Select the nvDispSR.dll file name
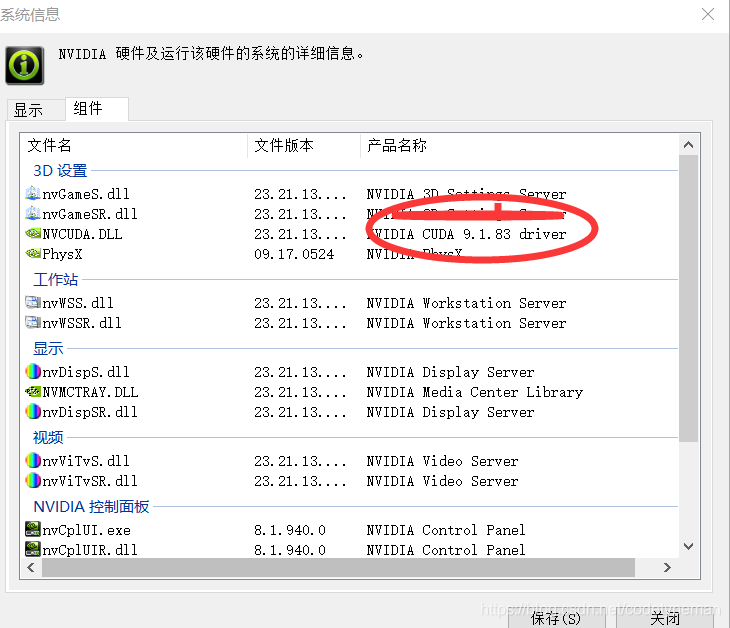The width and height of the screenshot is (730, 628). pyautogui.click(x=90, y=412)
